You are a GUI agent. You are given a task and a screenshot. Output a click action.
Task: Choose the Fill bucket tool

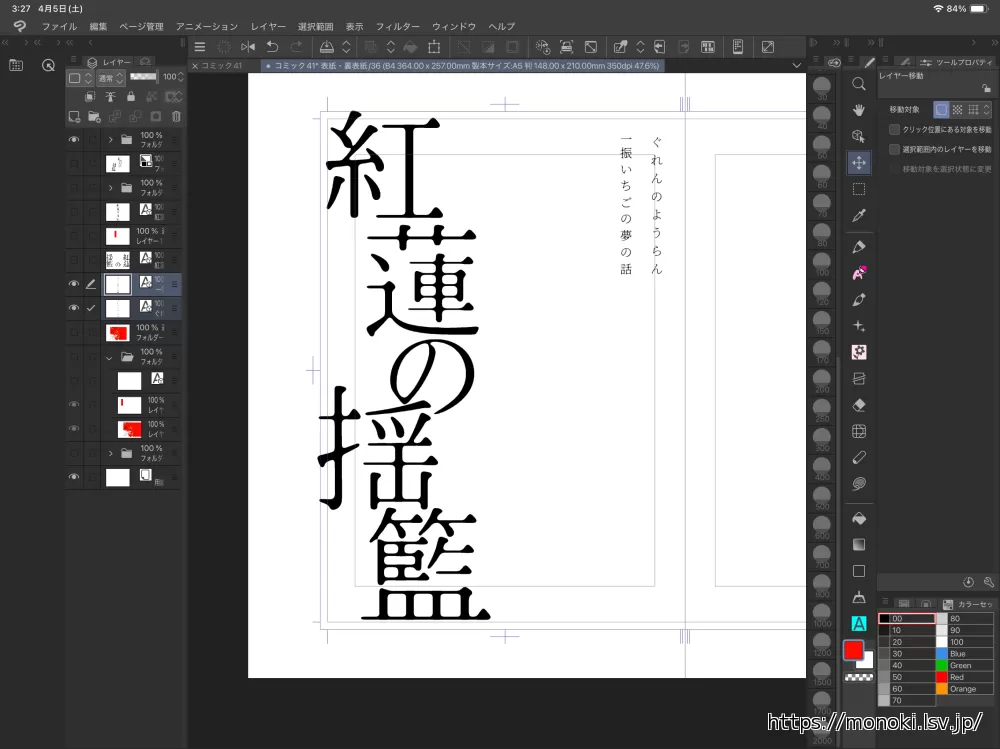pos(858,518)
